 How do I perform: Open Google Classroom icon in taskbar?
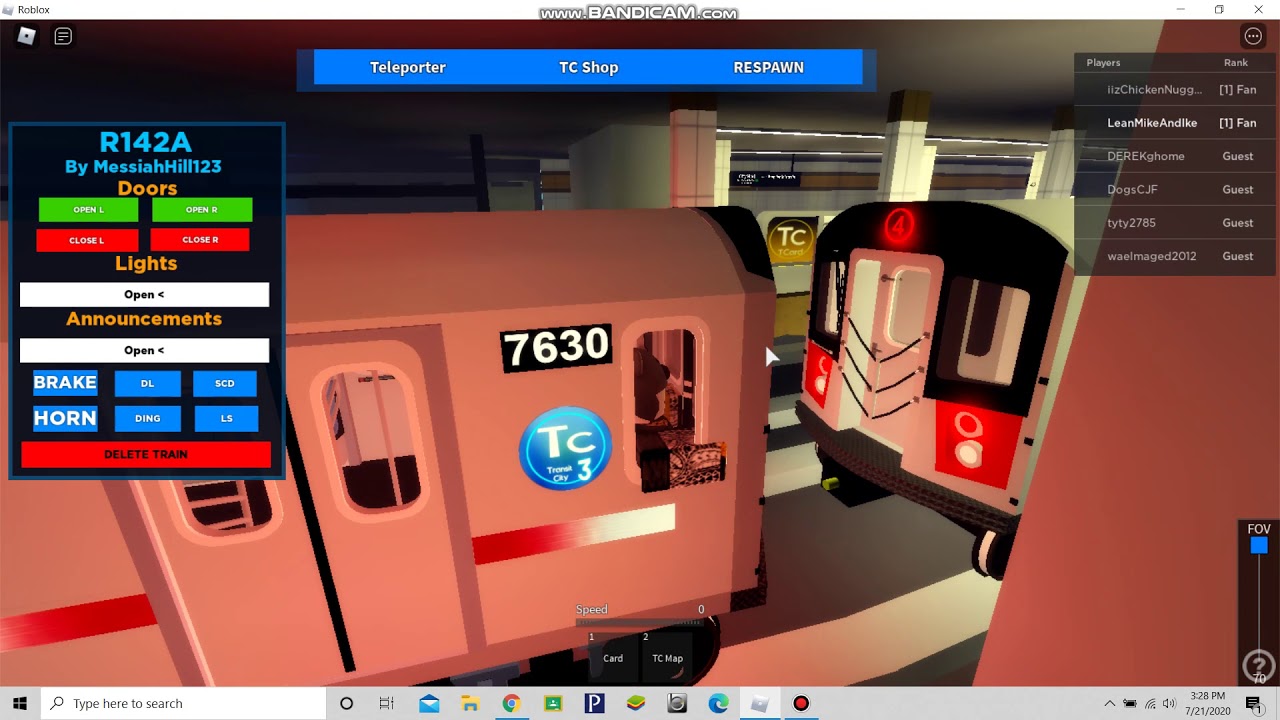[553, 703]
